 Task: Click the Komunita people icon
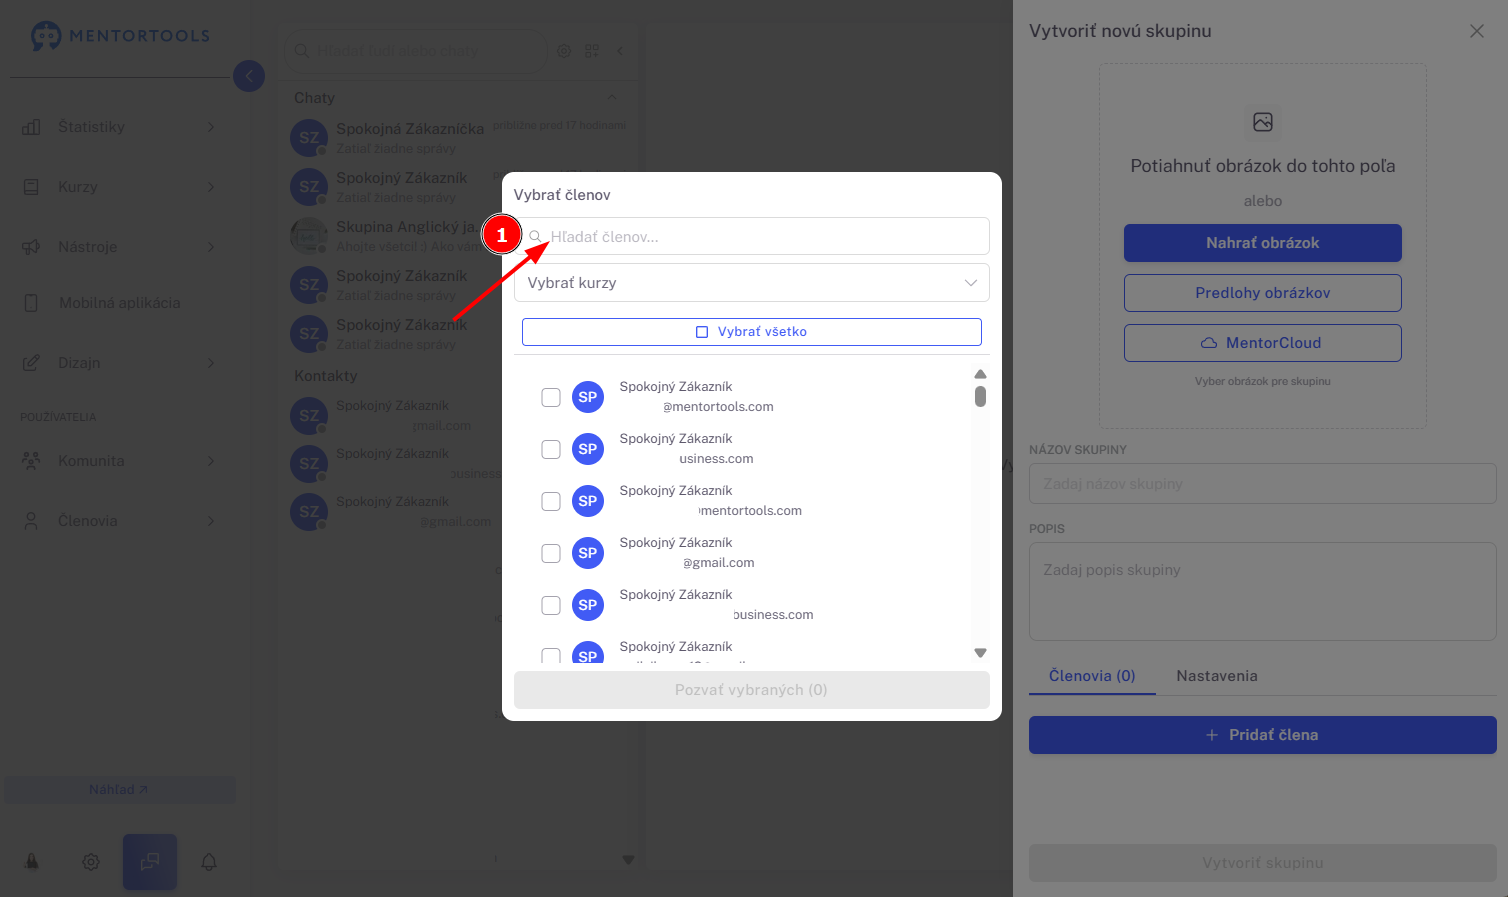[x=32, y=461]
